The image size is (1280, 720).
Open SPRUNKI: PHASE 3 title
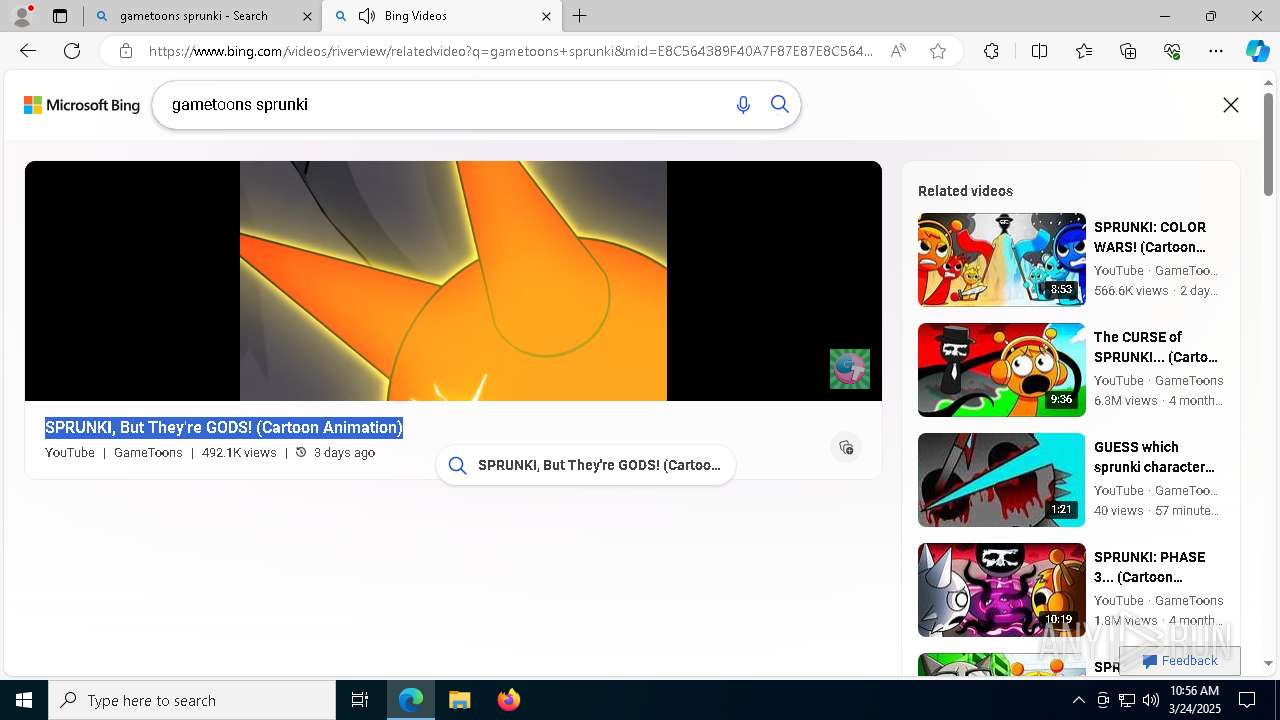point(1150,567)
